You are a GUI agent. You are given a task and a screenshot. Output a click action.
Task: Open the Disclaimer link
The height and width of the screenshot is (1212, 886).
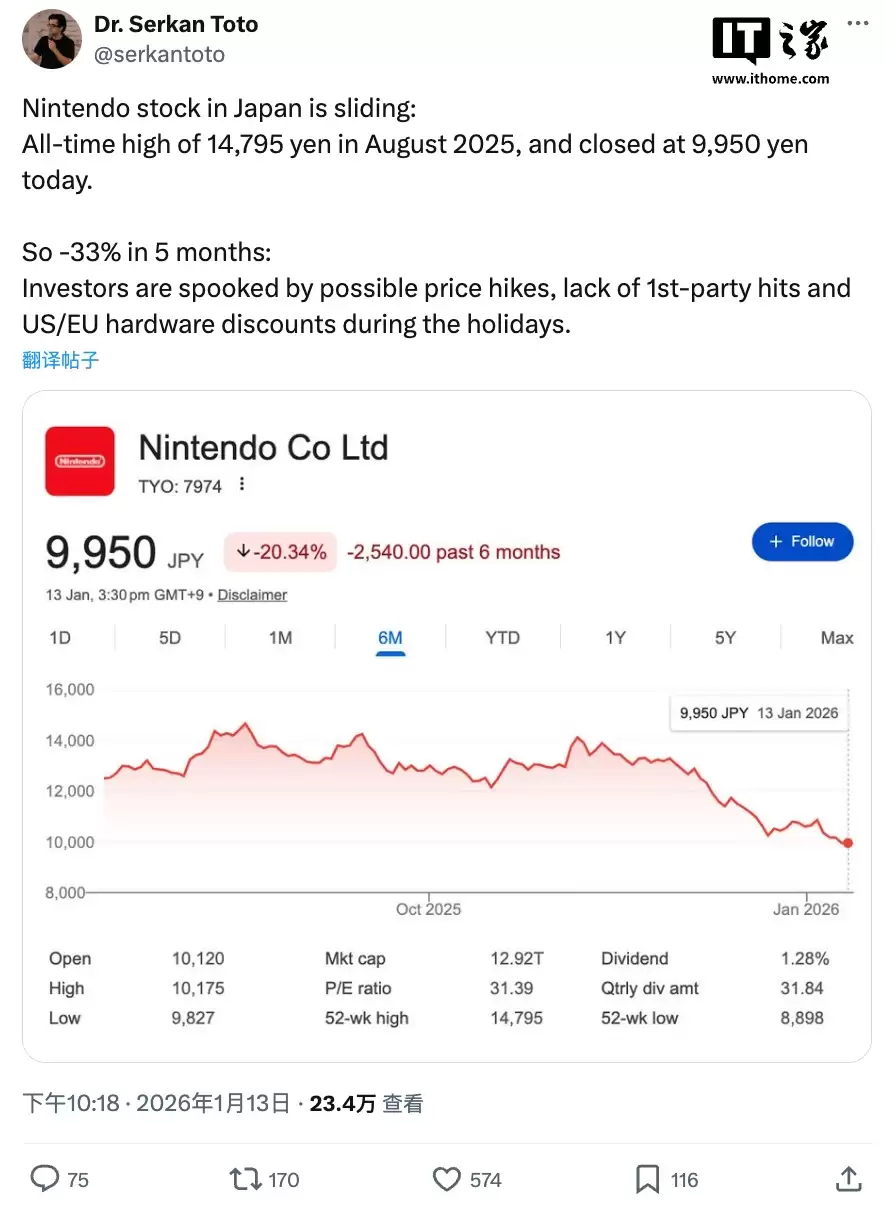252,595
